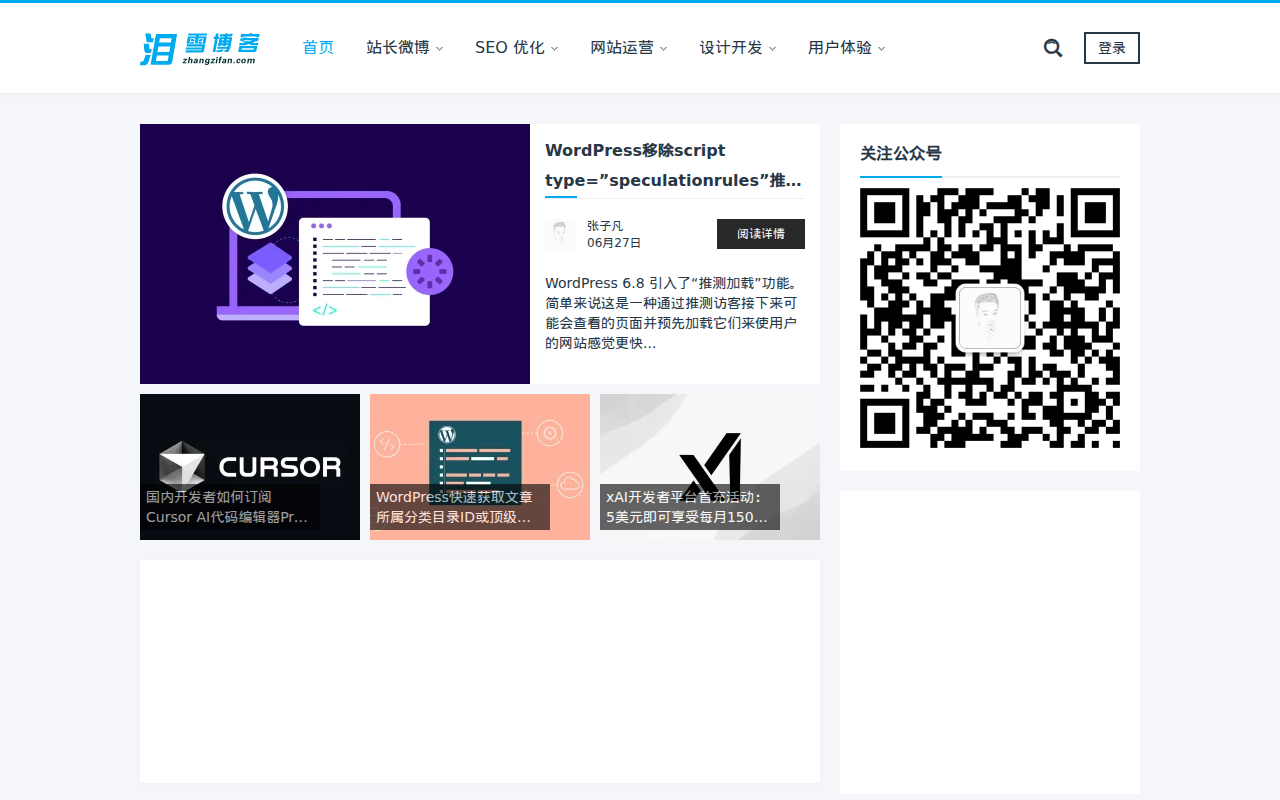Open the xAI开发者平台首充活动 caption link

[x=689, y=507]
